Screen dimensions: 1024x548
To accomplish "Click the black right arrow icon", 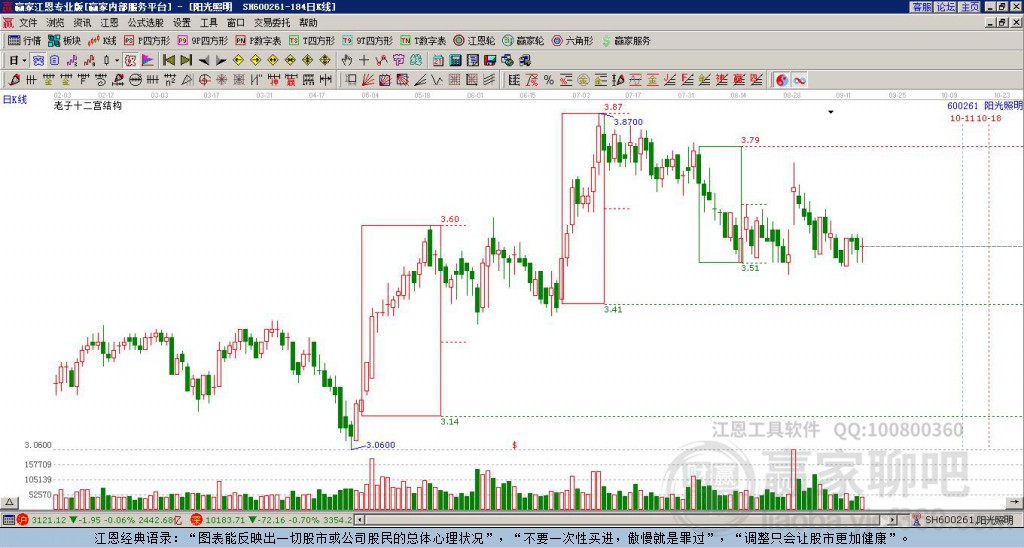I will coord(221,61).
